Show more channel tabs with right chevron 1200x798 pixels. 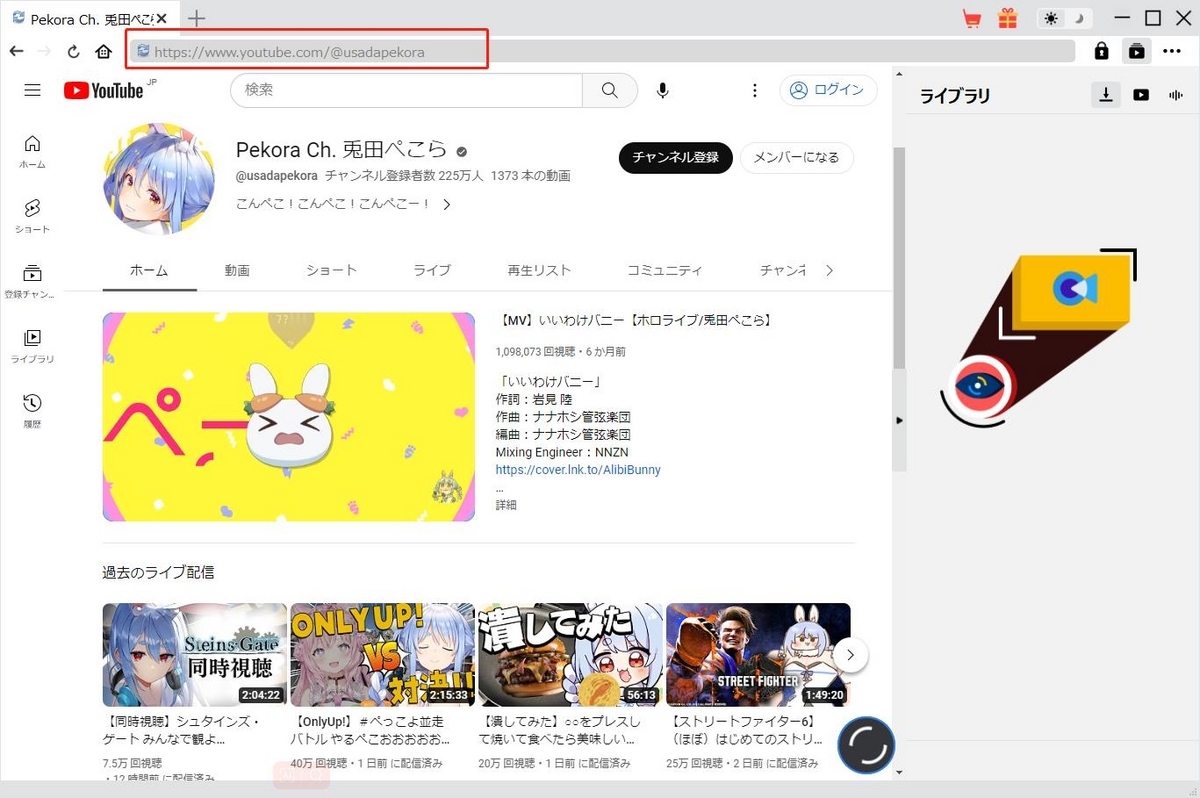[829, 270]
